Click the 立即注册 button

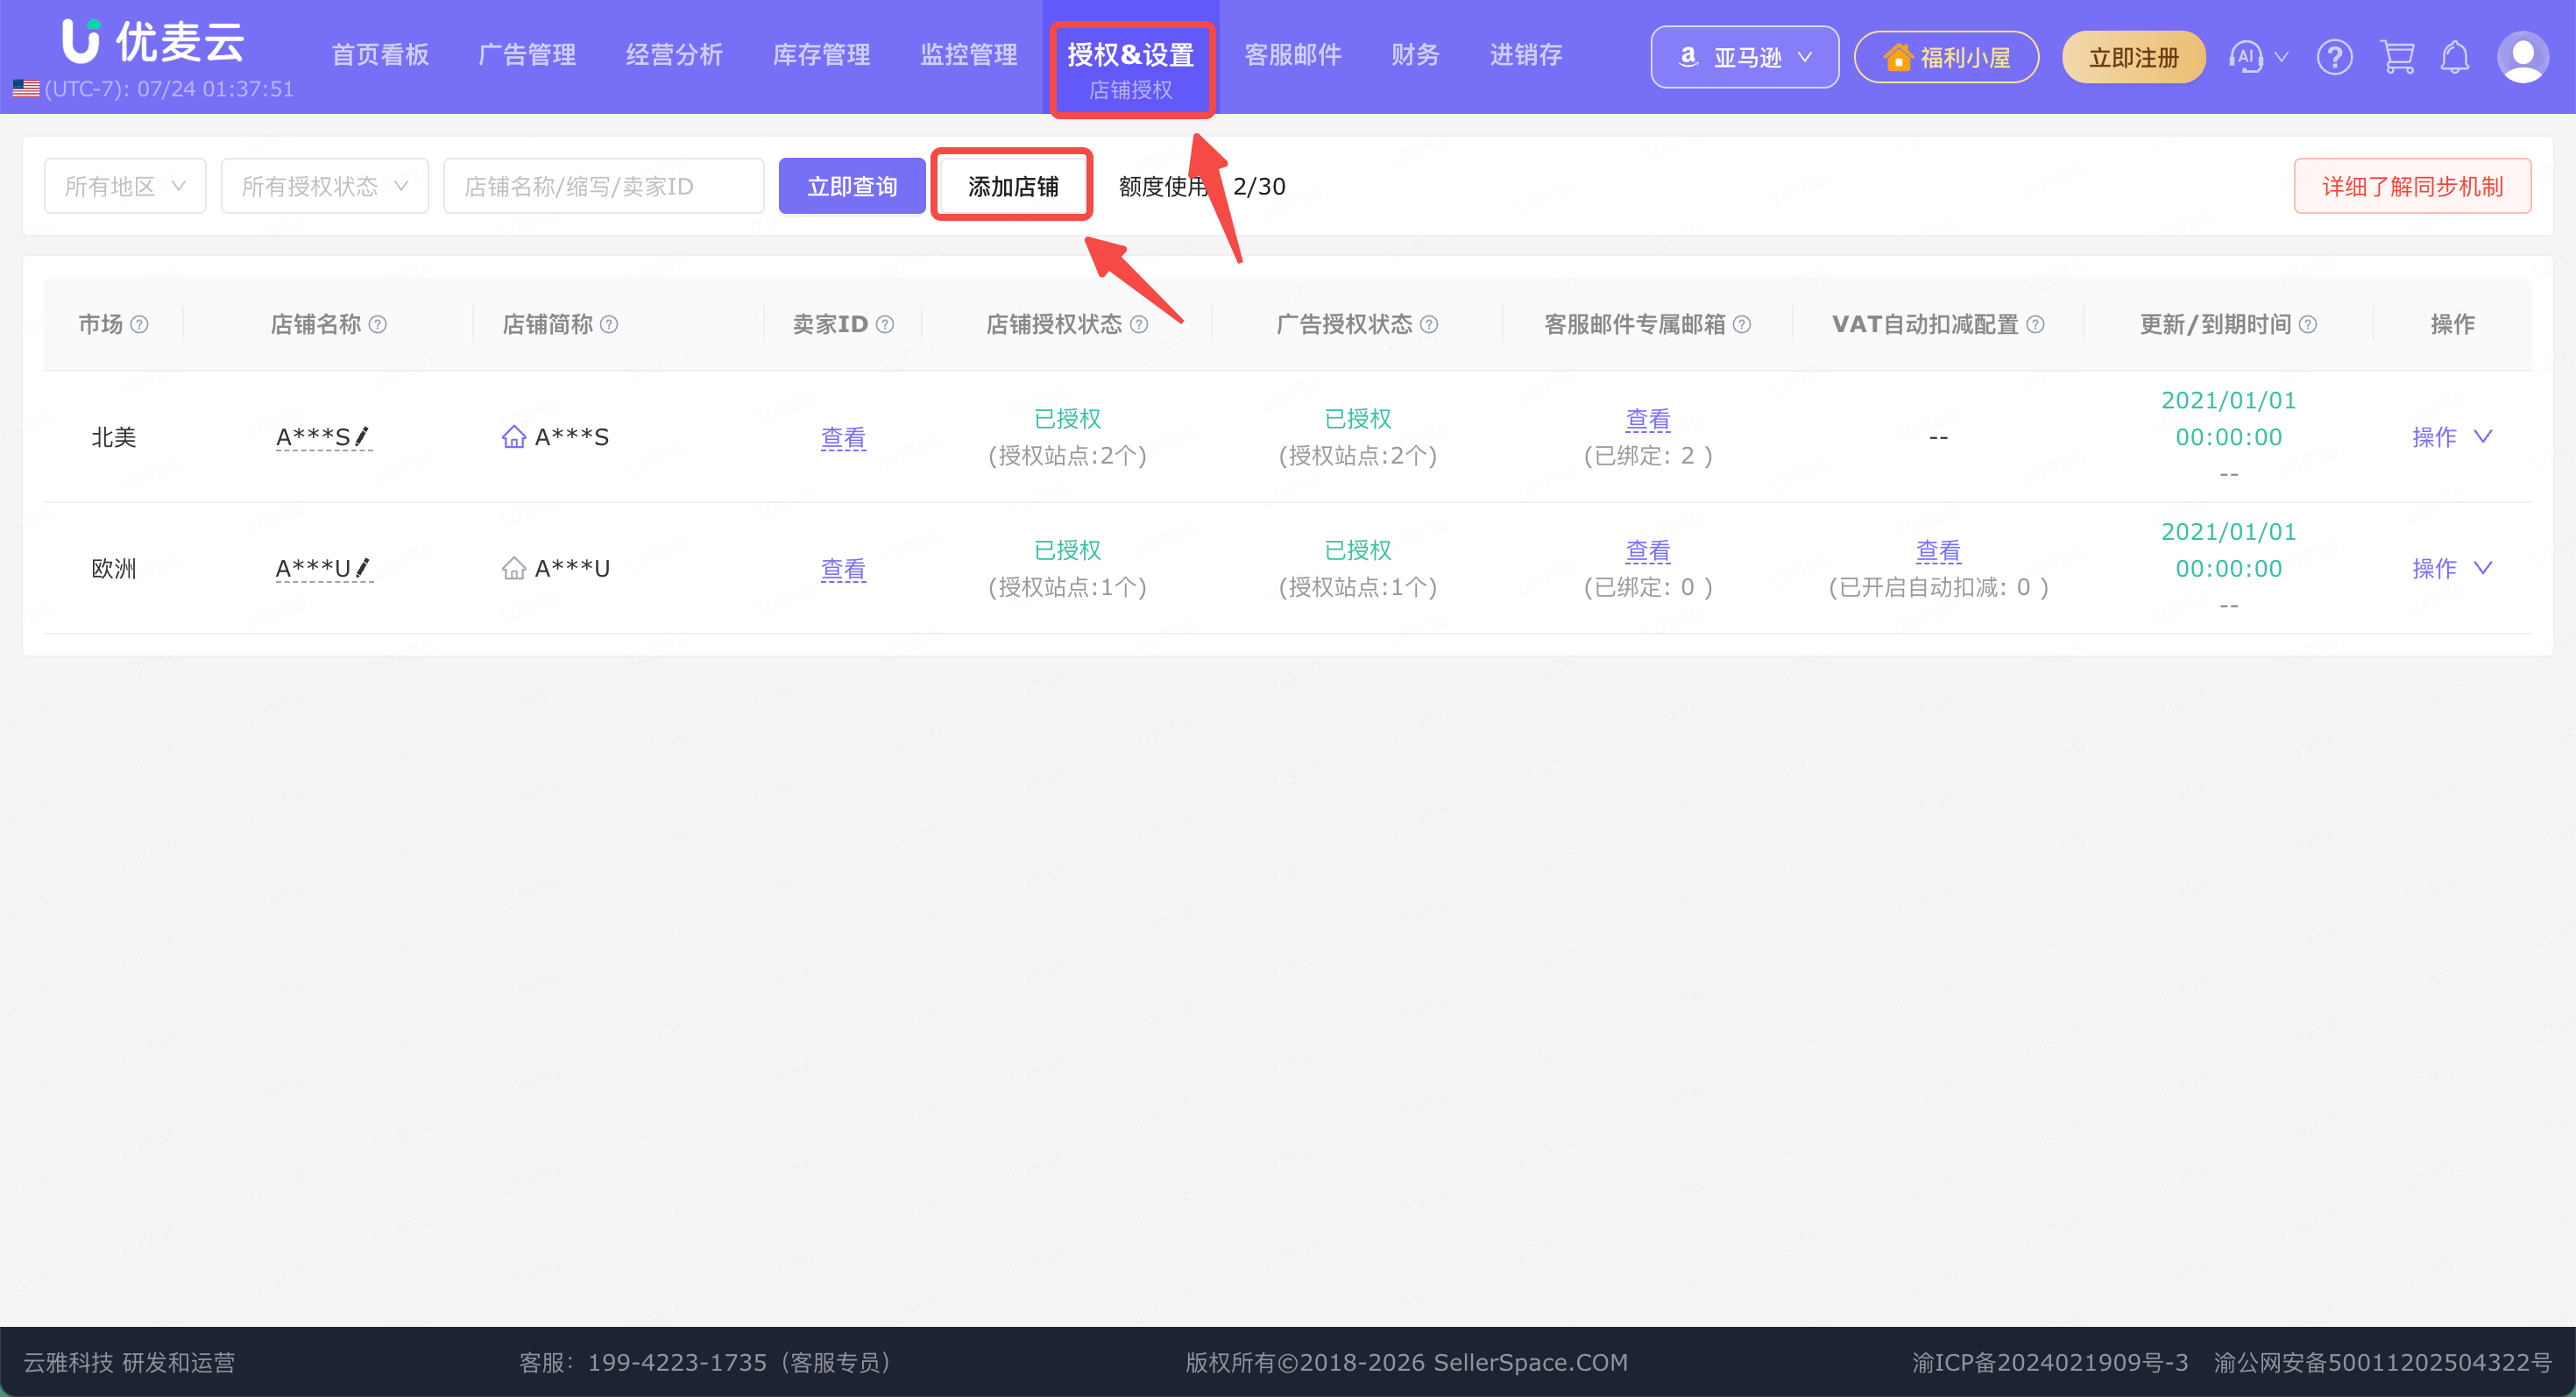point(2134,57)
